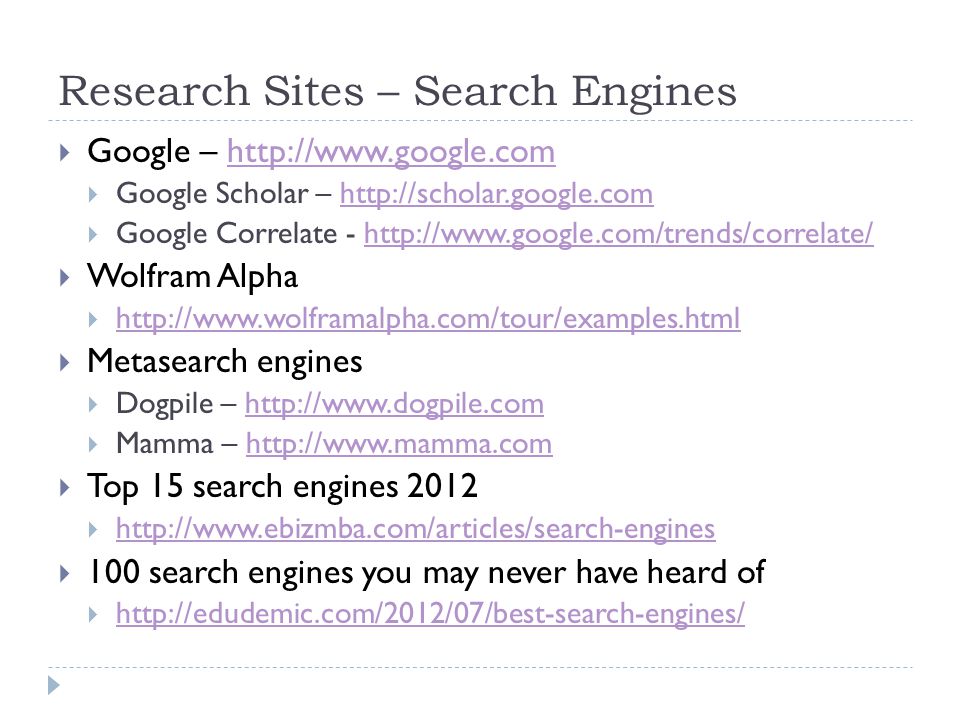Viewport: 960px width, 720px height.
Task: Open the http://www.google.com link
Action: [391, 152]
